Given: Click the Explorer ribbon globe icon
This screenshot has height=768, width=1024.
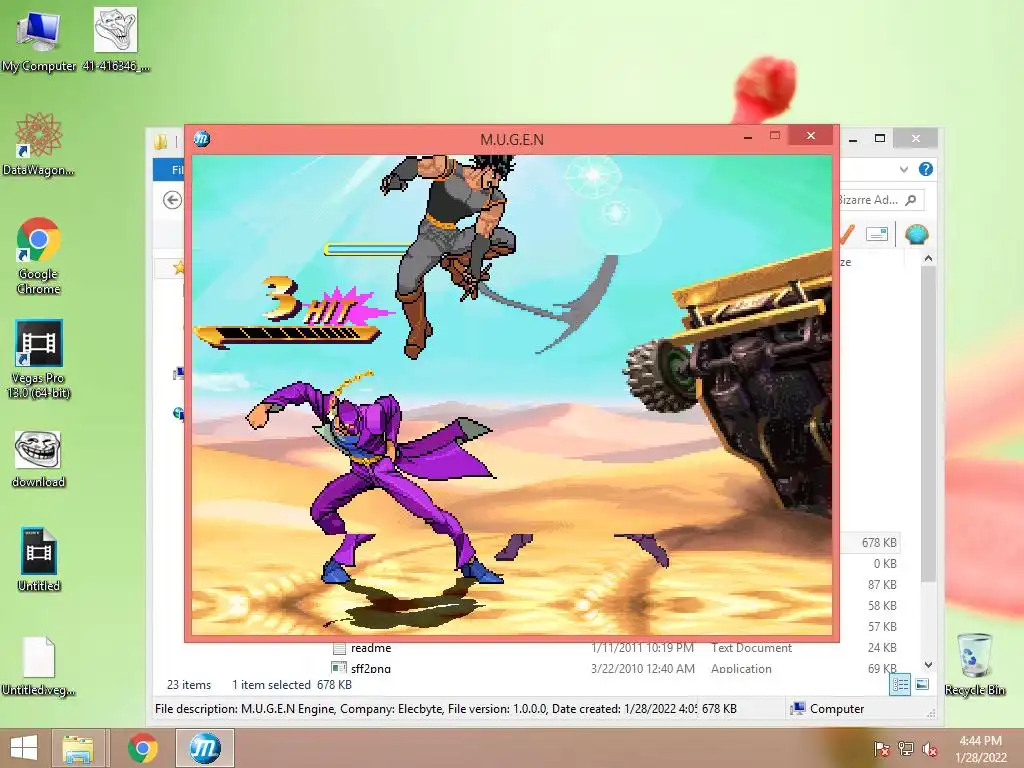Looking at the screenshot, I should (x=916, y=234).
